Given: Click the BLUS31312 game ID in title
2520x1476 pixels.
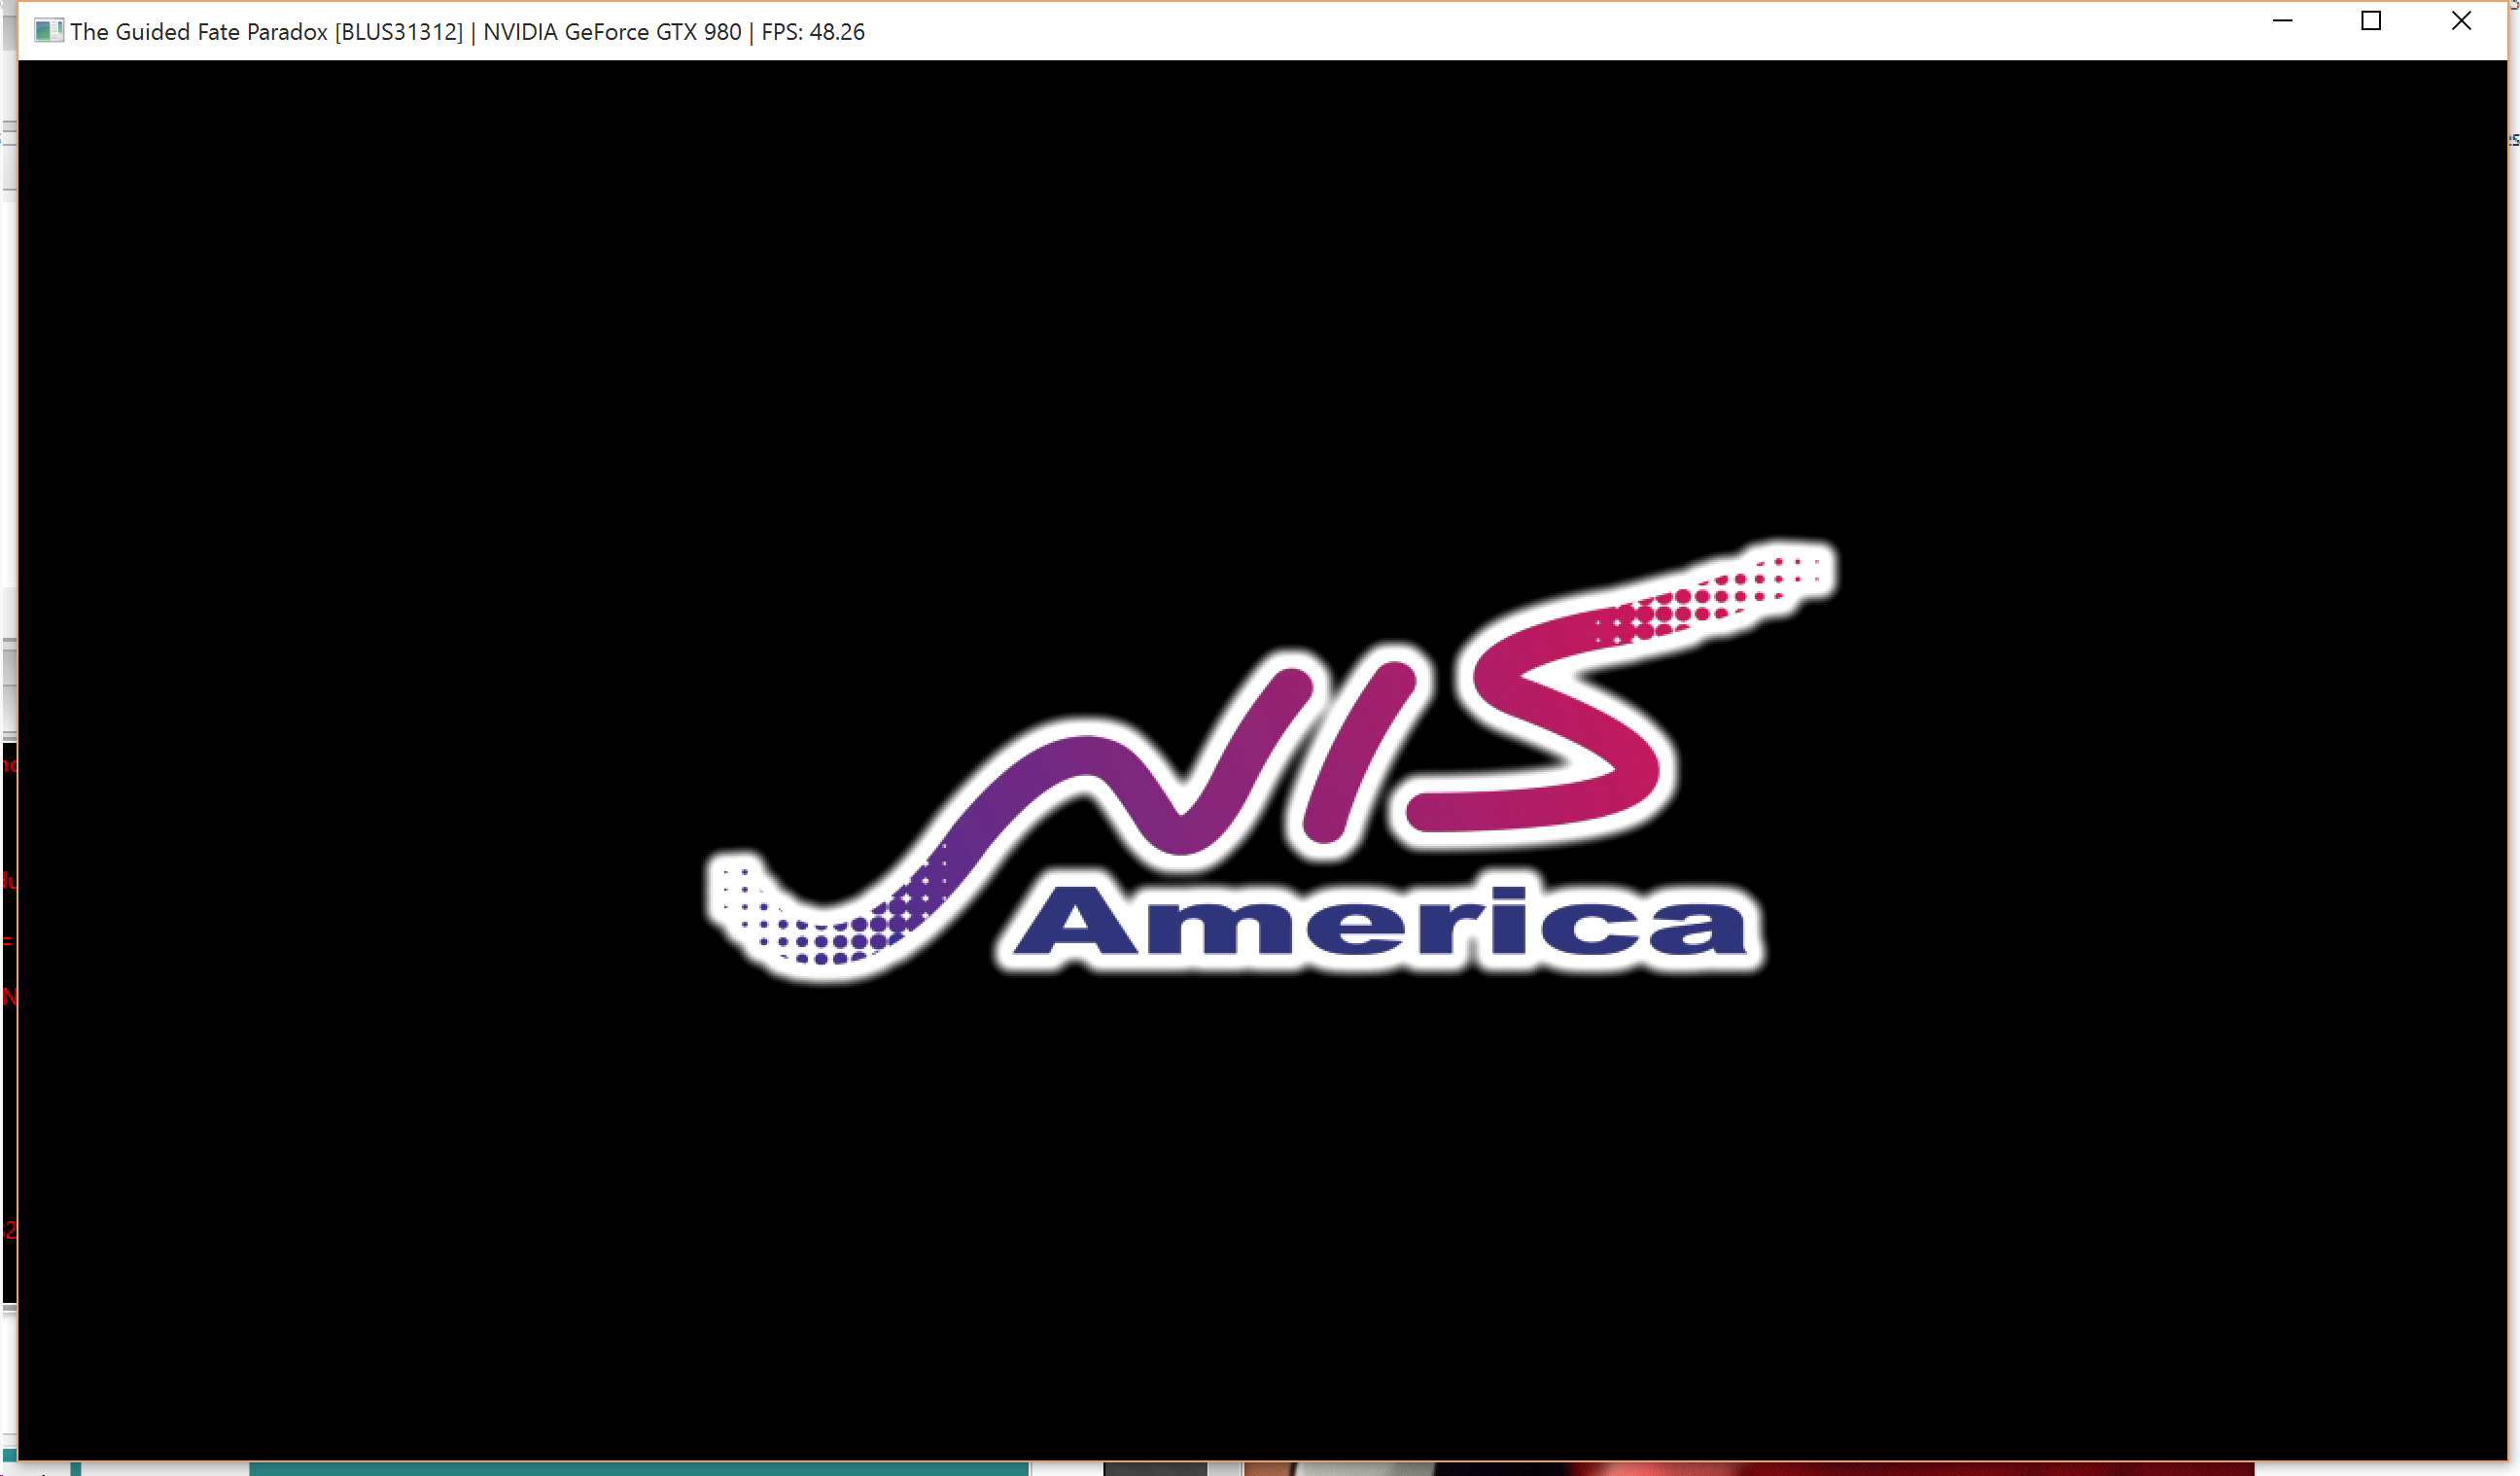Looking at the screenshot, I should click(x=399, y=32).
